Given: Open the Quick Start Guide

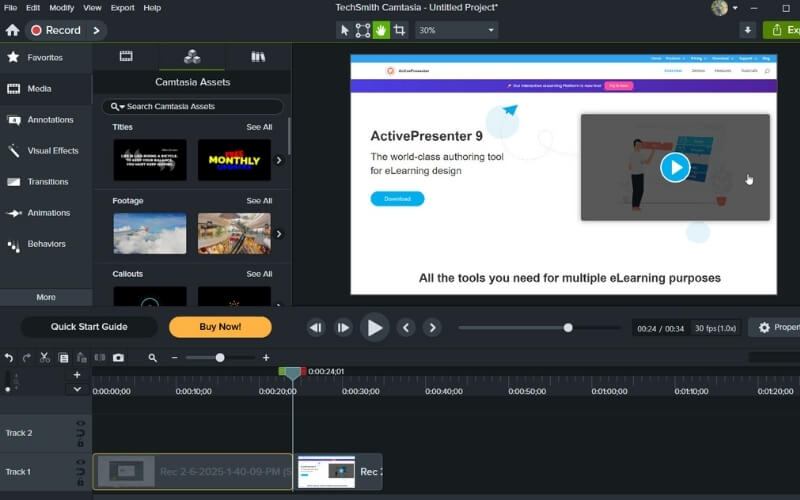Looking at the screenshot, I should click(x=89, y=327).
